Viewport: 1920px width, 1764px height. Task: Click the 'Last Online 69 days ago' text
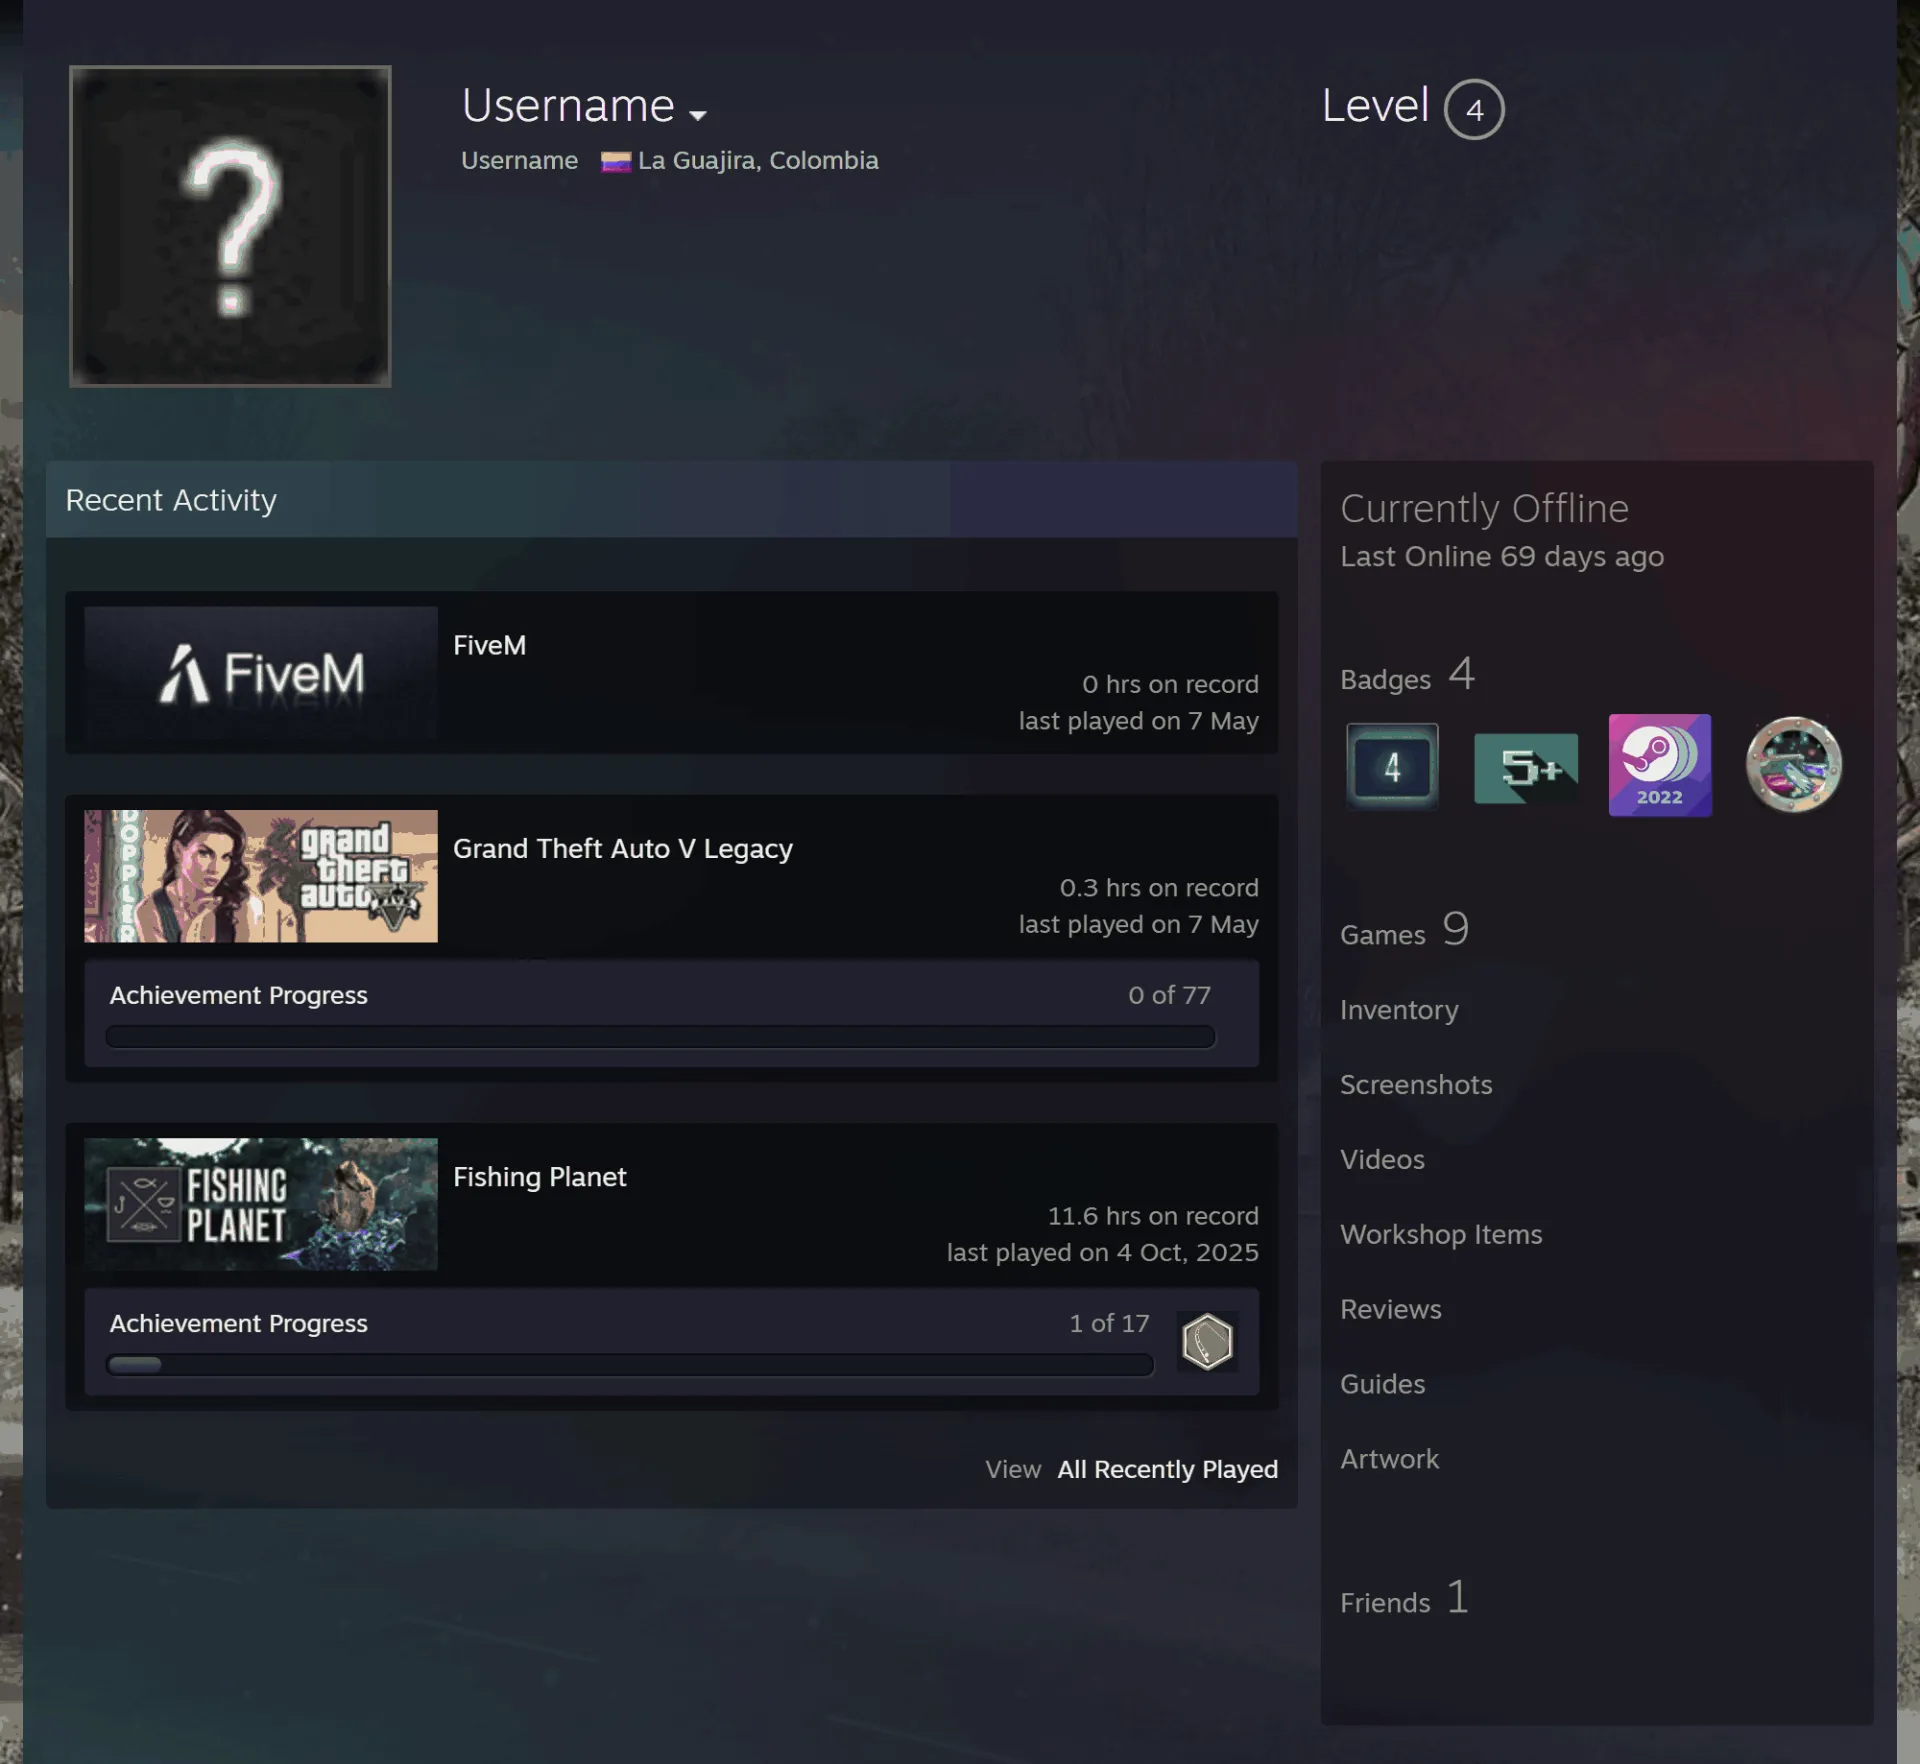click(1502, 556)
